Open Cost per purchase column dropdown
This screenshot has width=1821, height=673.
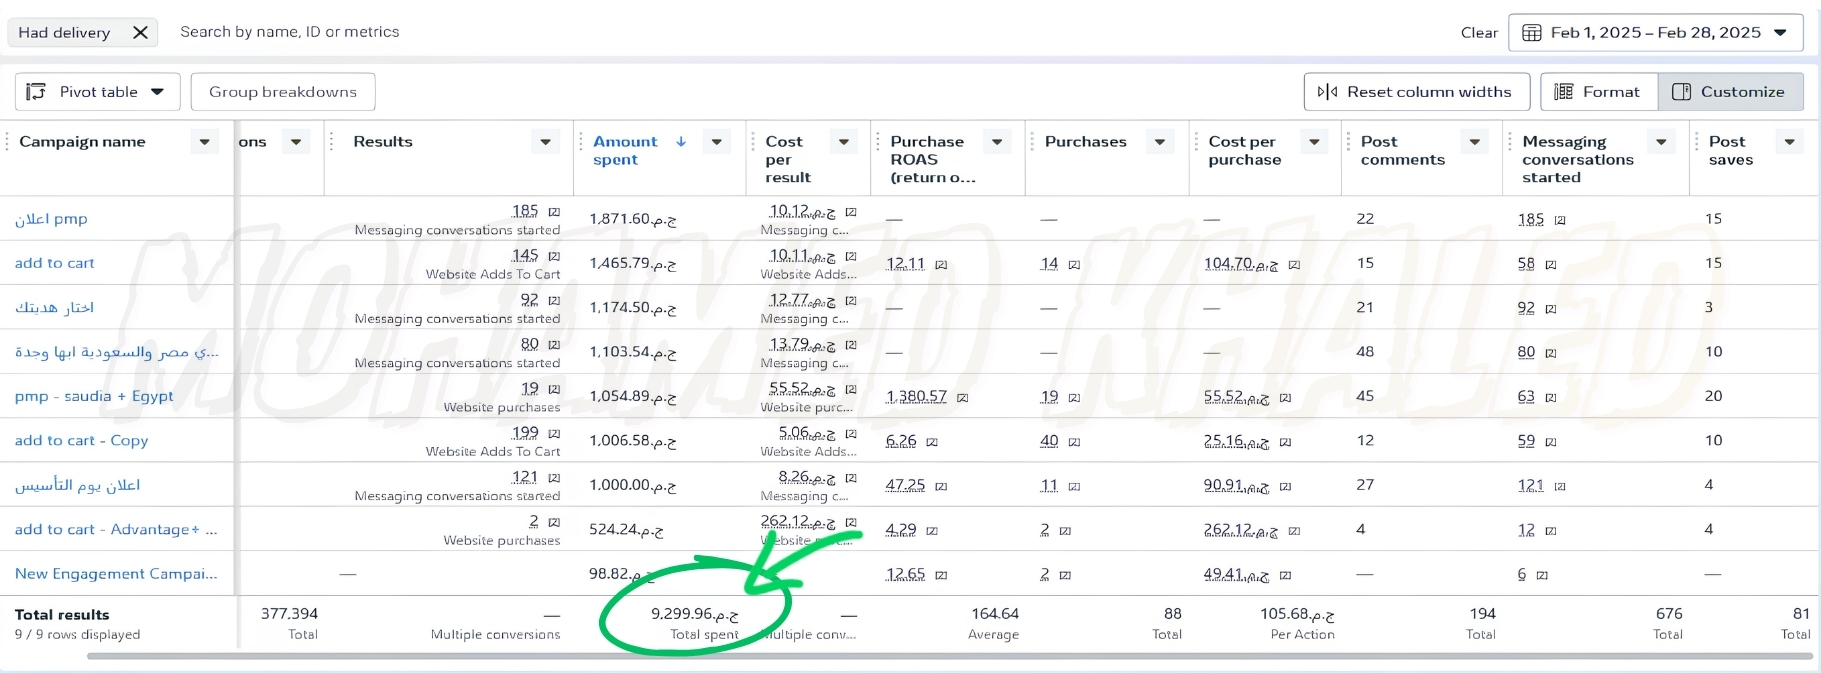pyautogui.click(x=1314, y=142)
